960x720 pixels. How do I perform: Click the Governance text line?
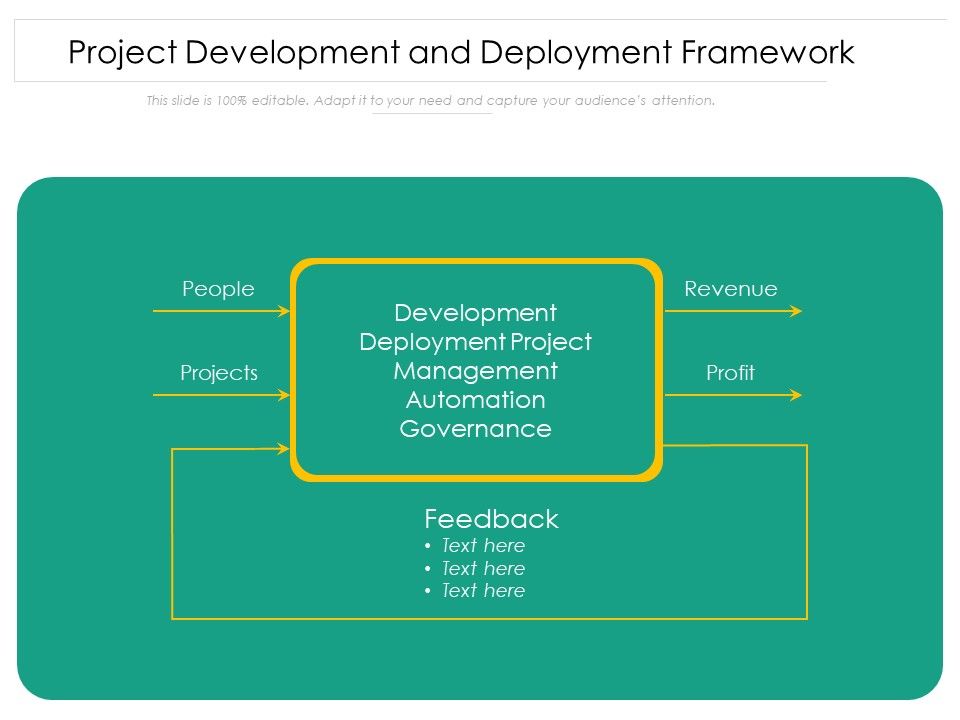pos(475,429)
